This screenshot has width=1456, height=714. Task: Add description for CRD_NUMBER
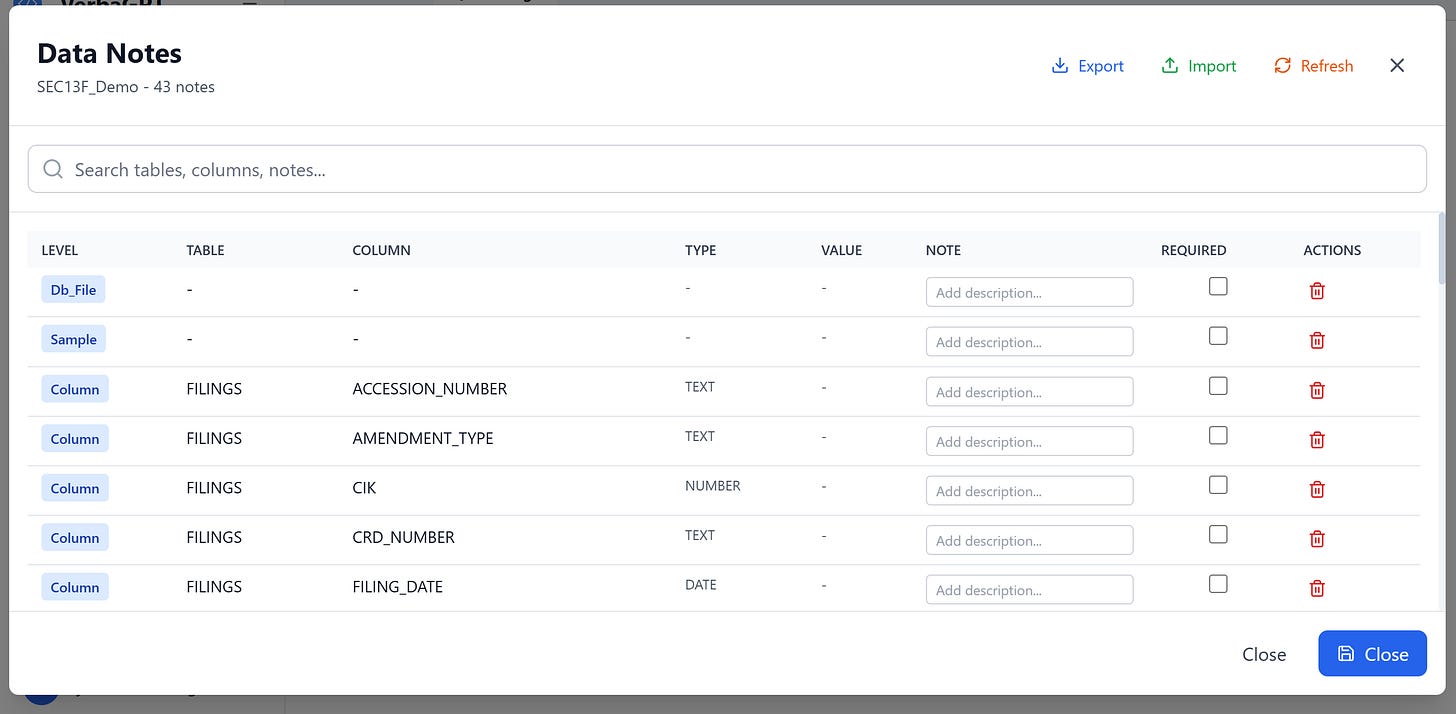(1029, 540)
